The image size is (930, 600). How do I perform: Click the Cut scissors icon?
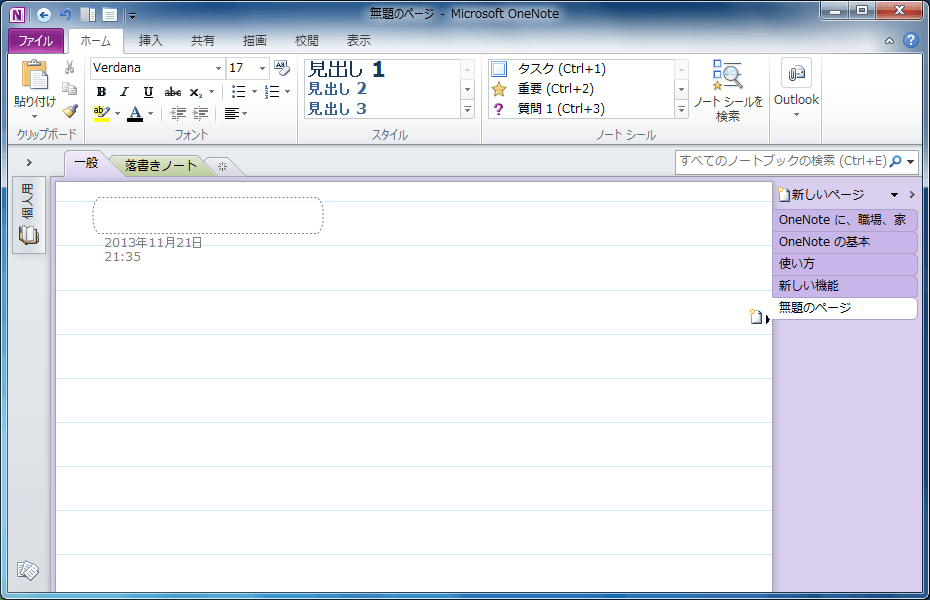70,68
